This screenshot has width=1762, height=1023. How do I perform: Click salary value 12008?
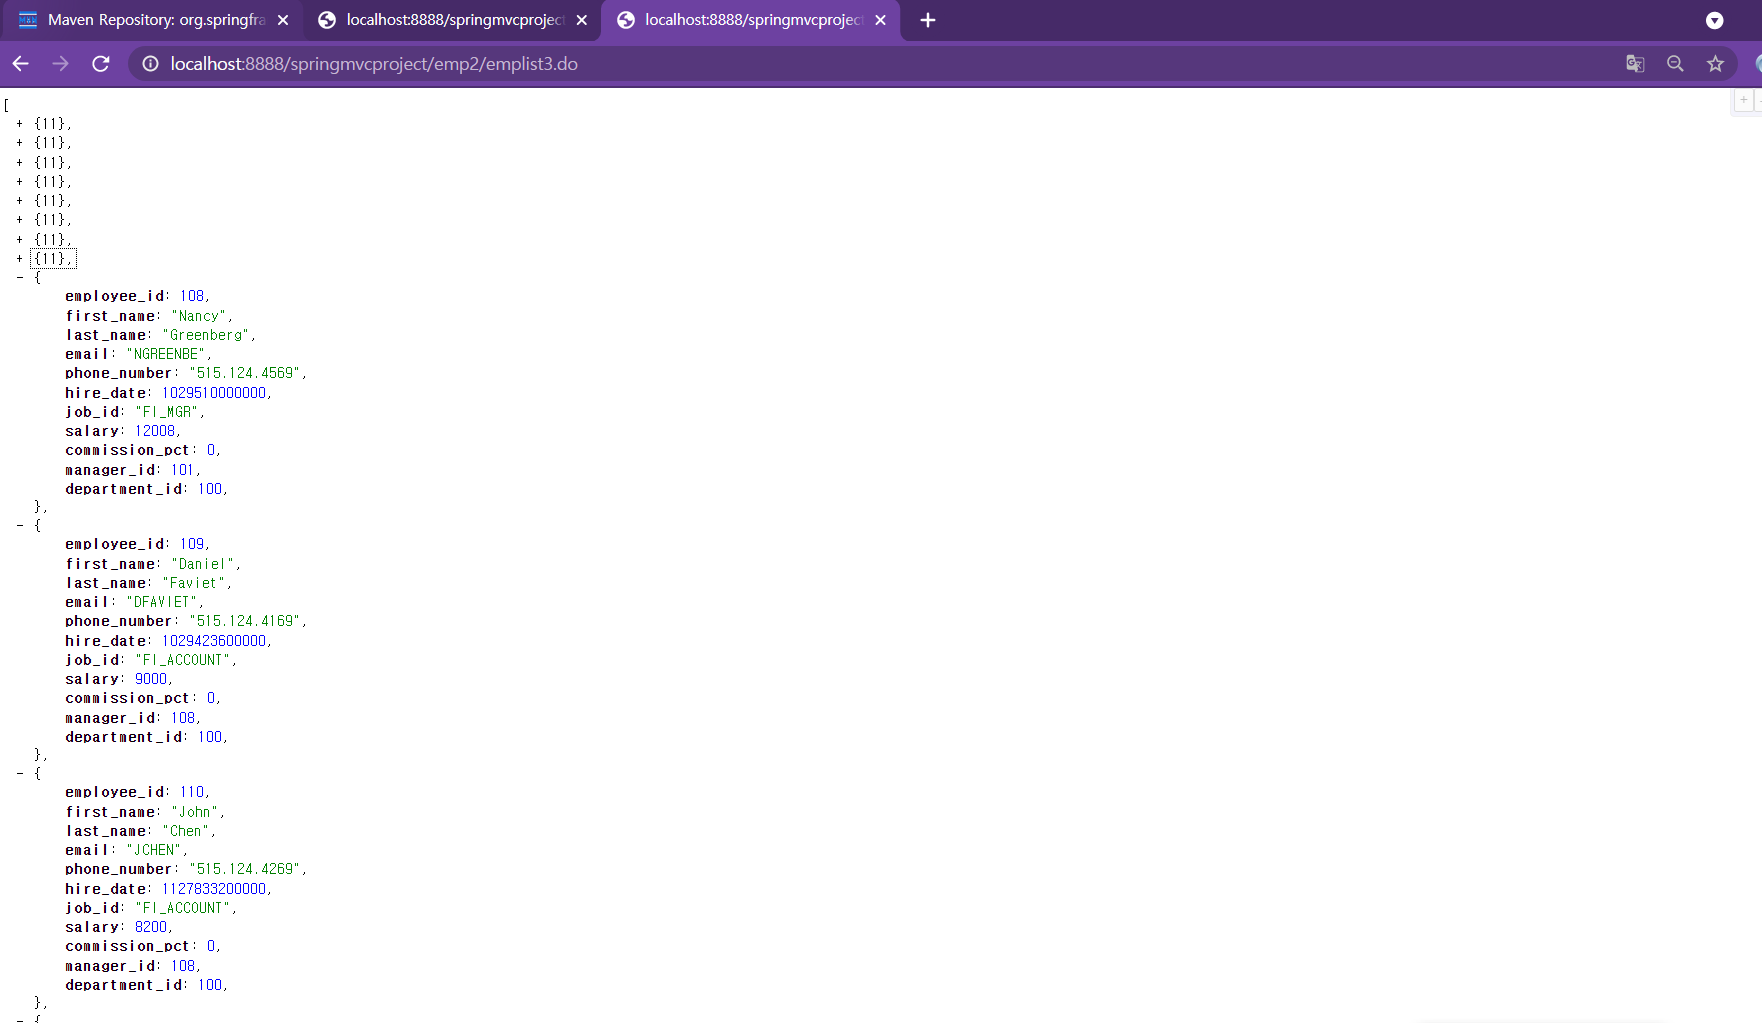[155, 431]
